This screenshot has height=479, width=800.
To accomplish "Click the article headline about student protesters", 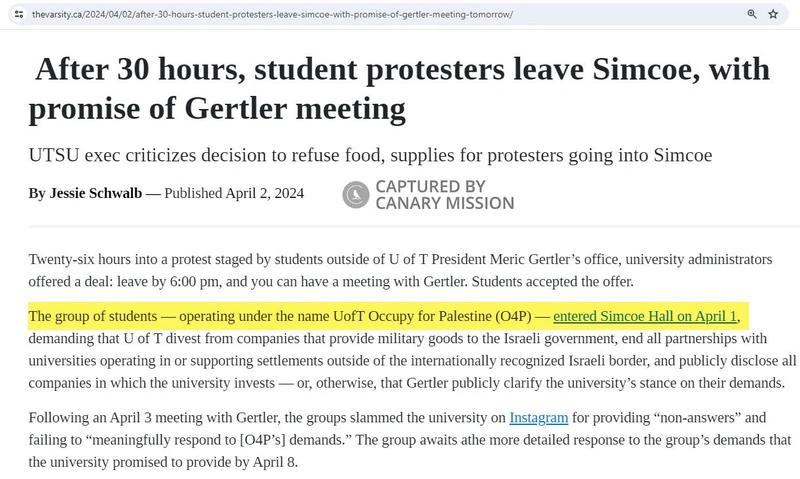I will point(400,88).
